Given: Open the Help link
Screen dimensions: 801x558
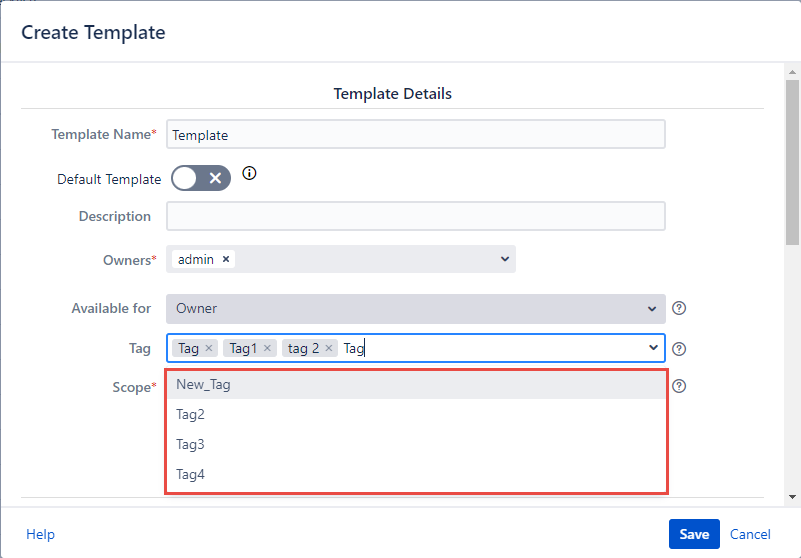Looking at the screenshot, I should pyautogui.click(x=40, y=534).
